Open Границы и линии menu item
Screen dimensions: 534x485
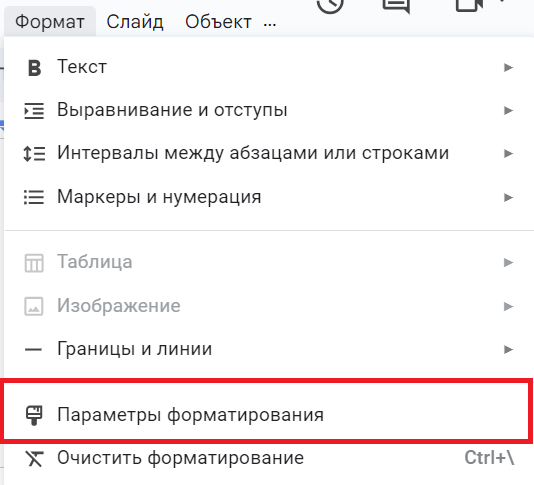269,349
